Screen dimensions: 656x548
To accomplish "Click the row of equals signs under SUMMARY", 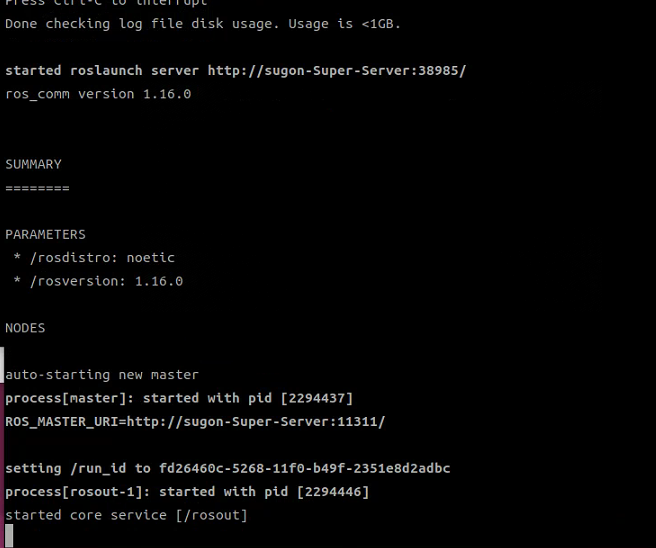I will (37, 187).
